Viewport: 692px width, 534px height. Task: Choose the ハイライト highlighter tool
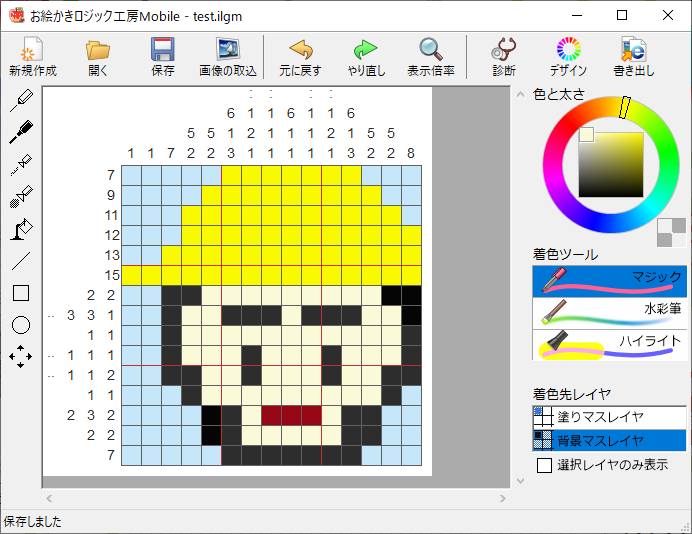609,345
